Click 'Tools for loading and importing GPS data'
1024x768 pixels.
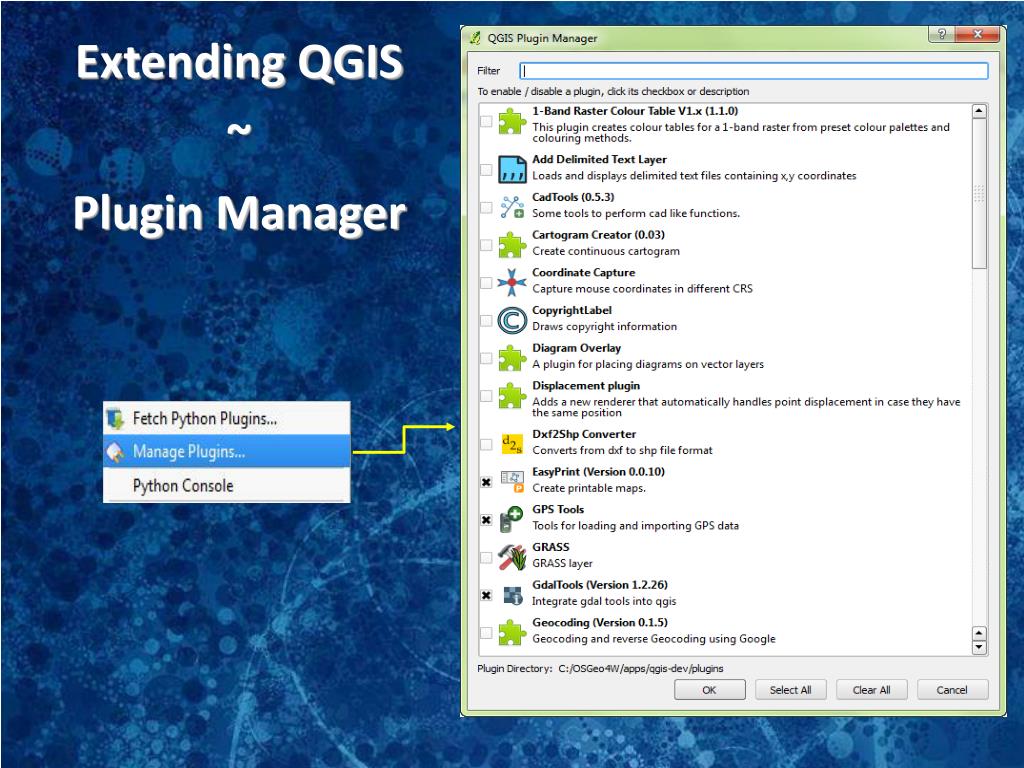tap(635, 526)
